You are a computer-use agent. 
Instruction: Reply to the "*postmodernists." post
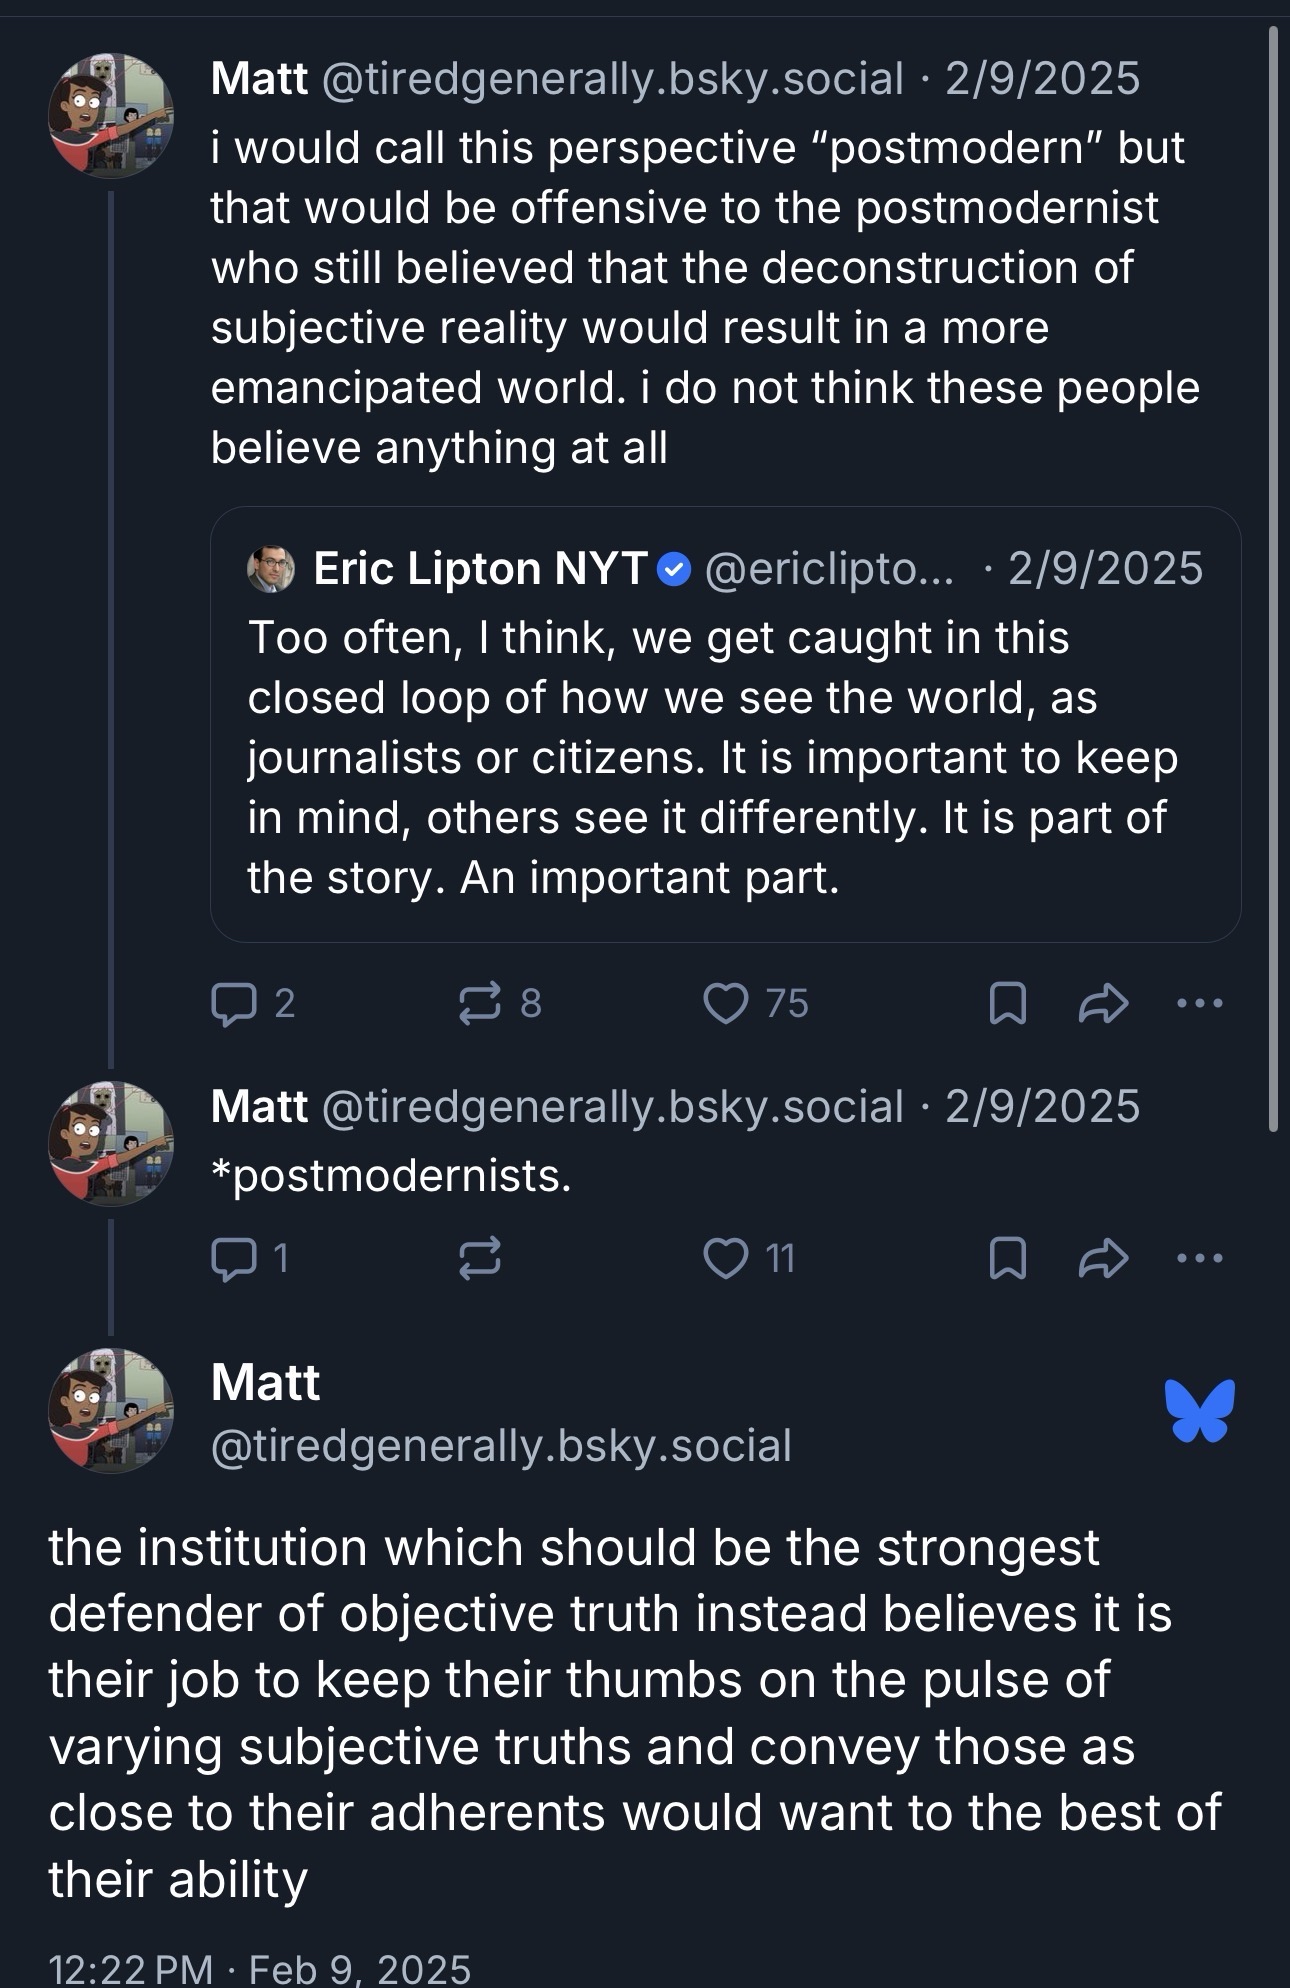click(x=232, y=1258)
